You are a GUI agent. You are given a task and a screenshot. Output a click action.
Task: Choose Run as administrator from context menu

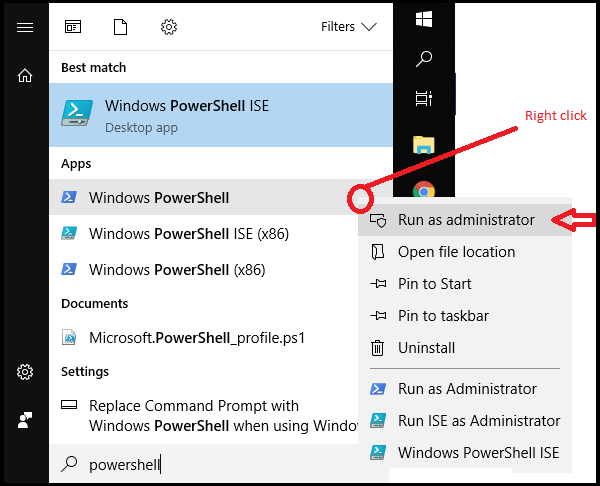click(x=465, y=220)
